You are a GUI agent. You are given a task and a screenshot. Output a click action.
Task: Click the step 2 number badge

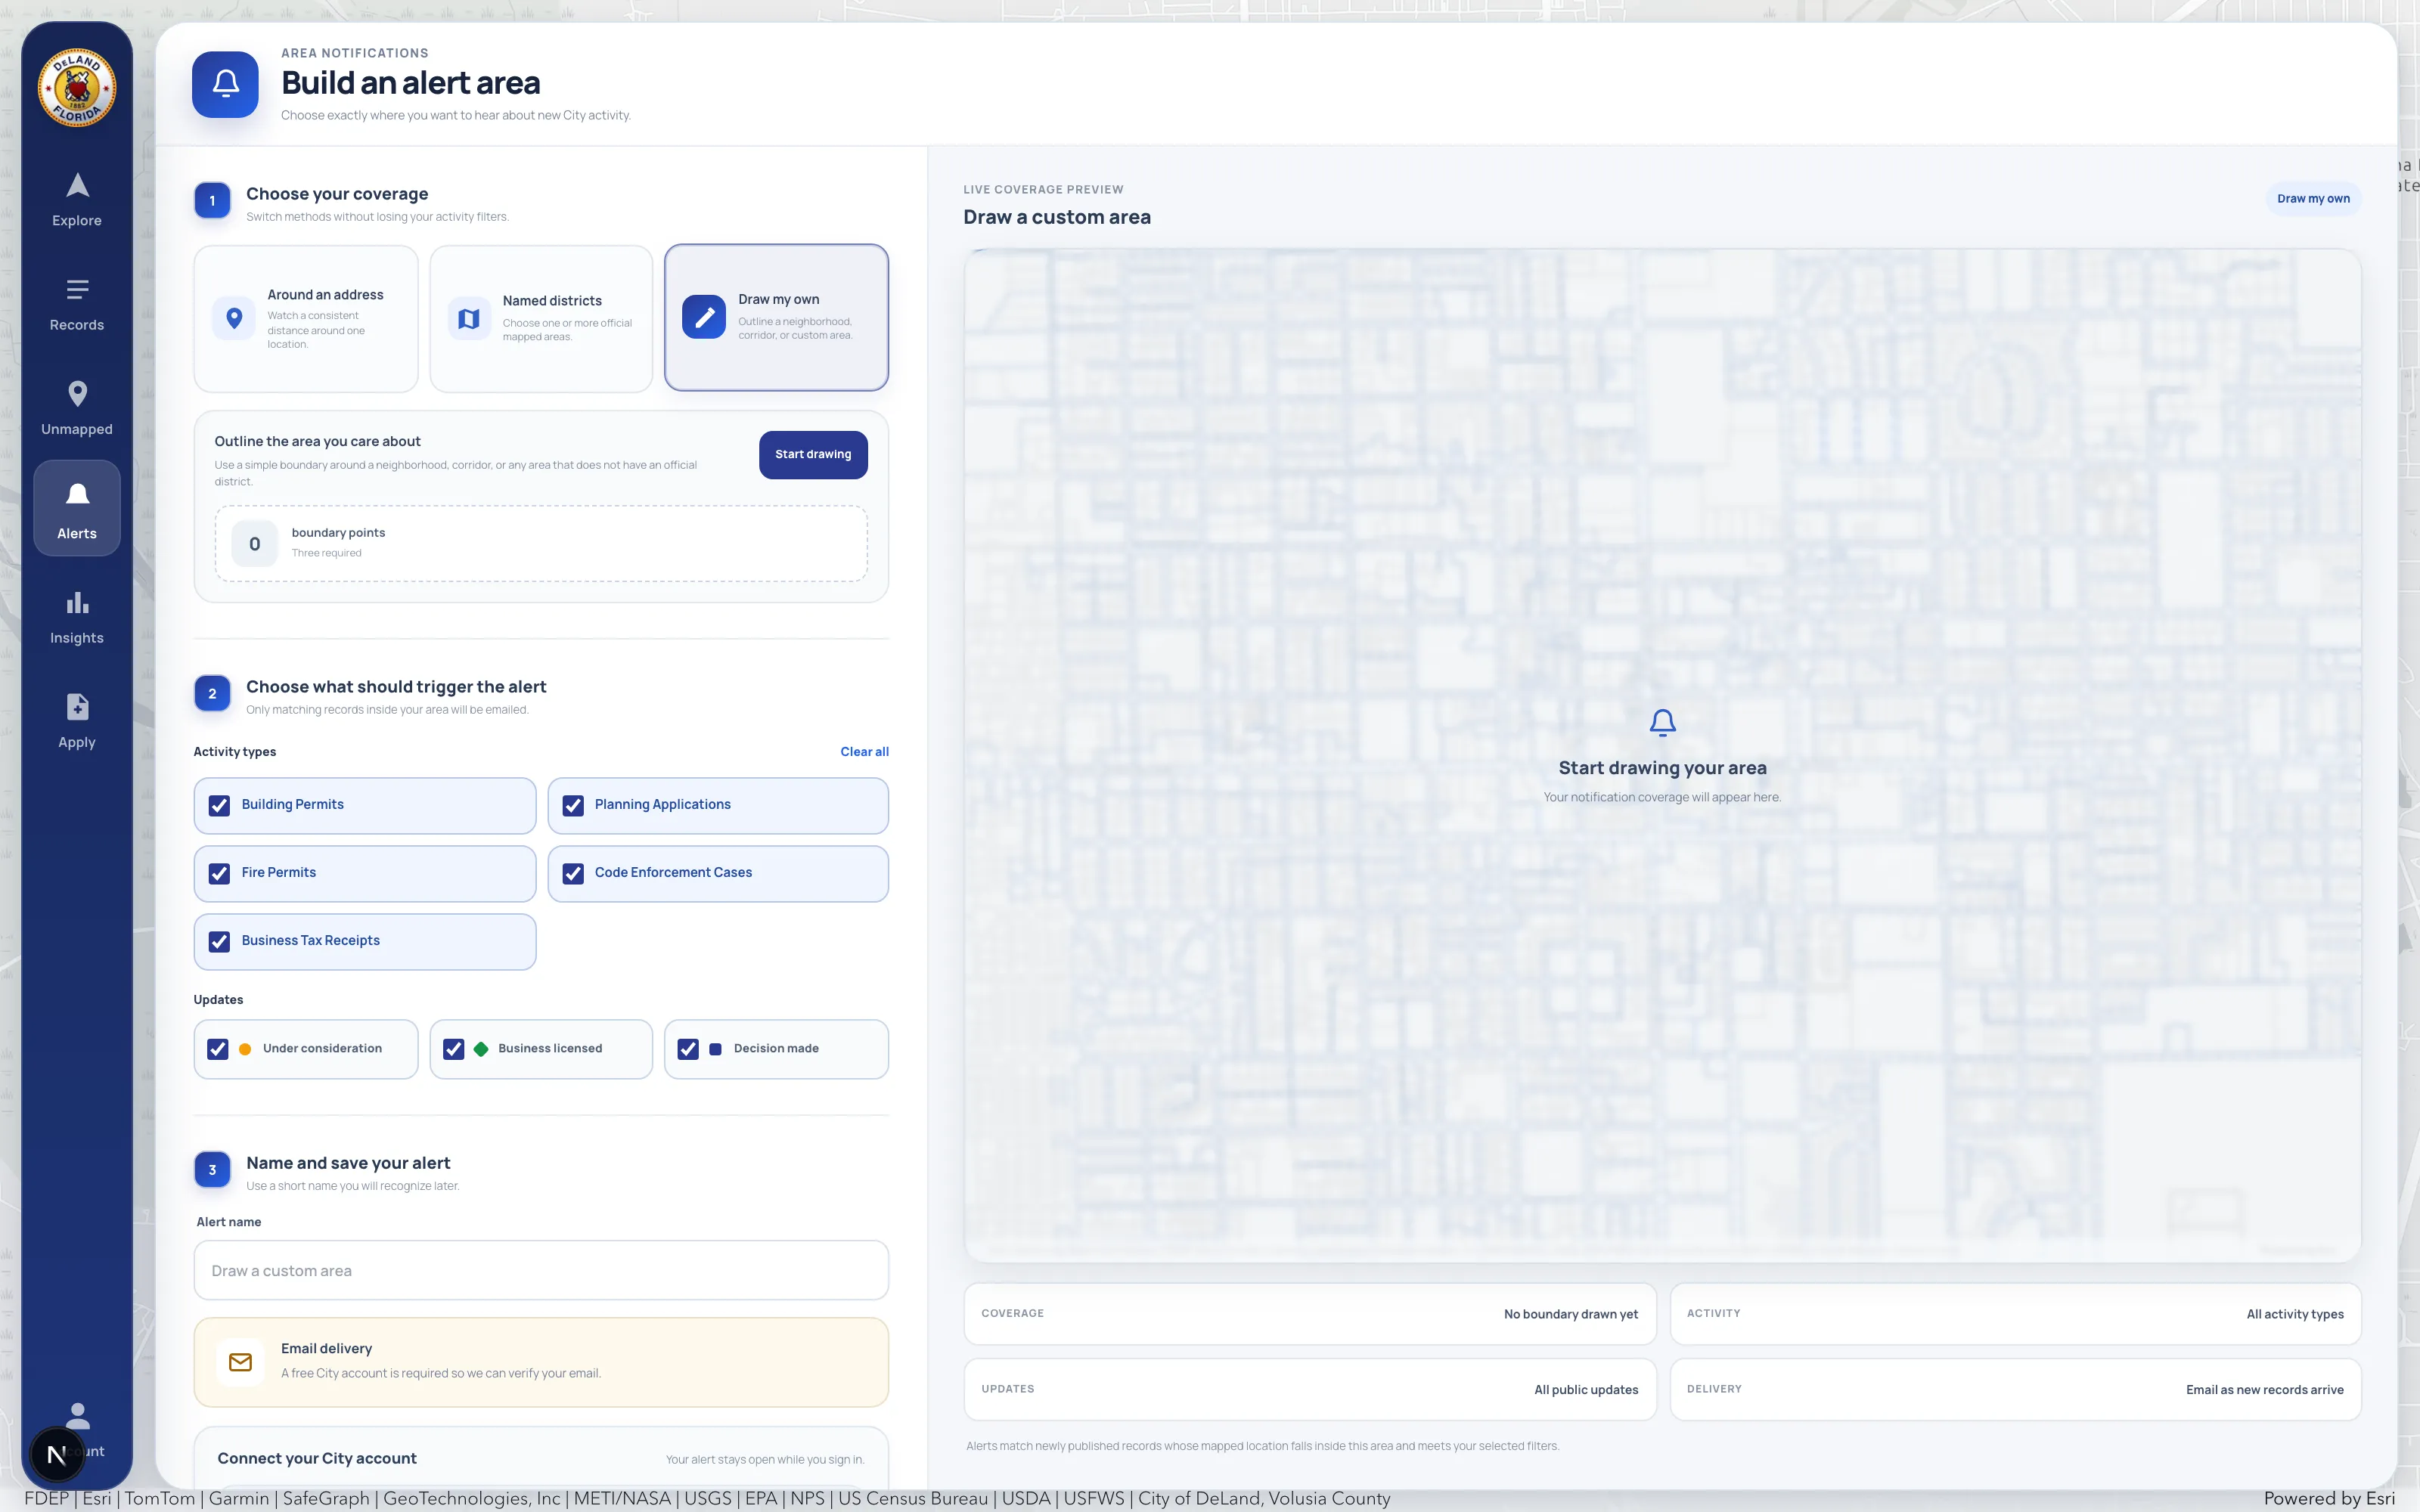(x=212, y=694)
